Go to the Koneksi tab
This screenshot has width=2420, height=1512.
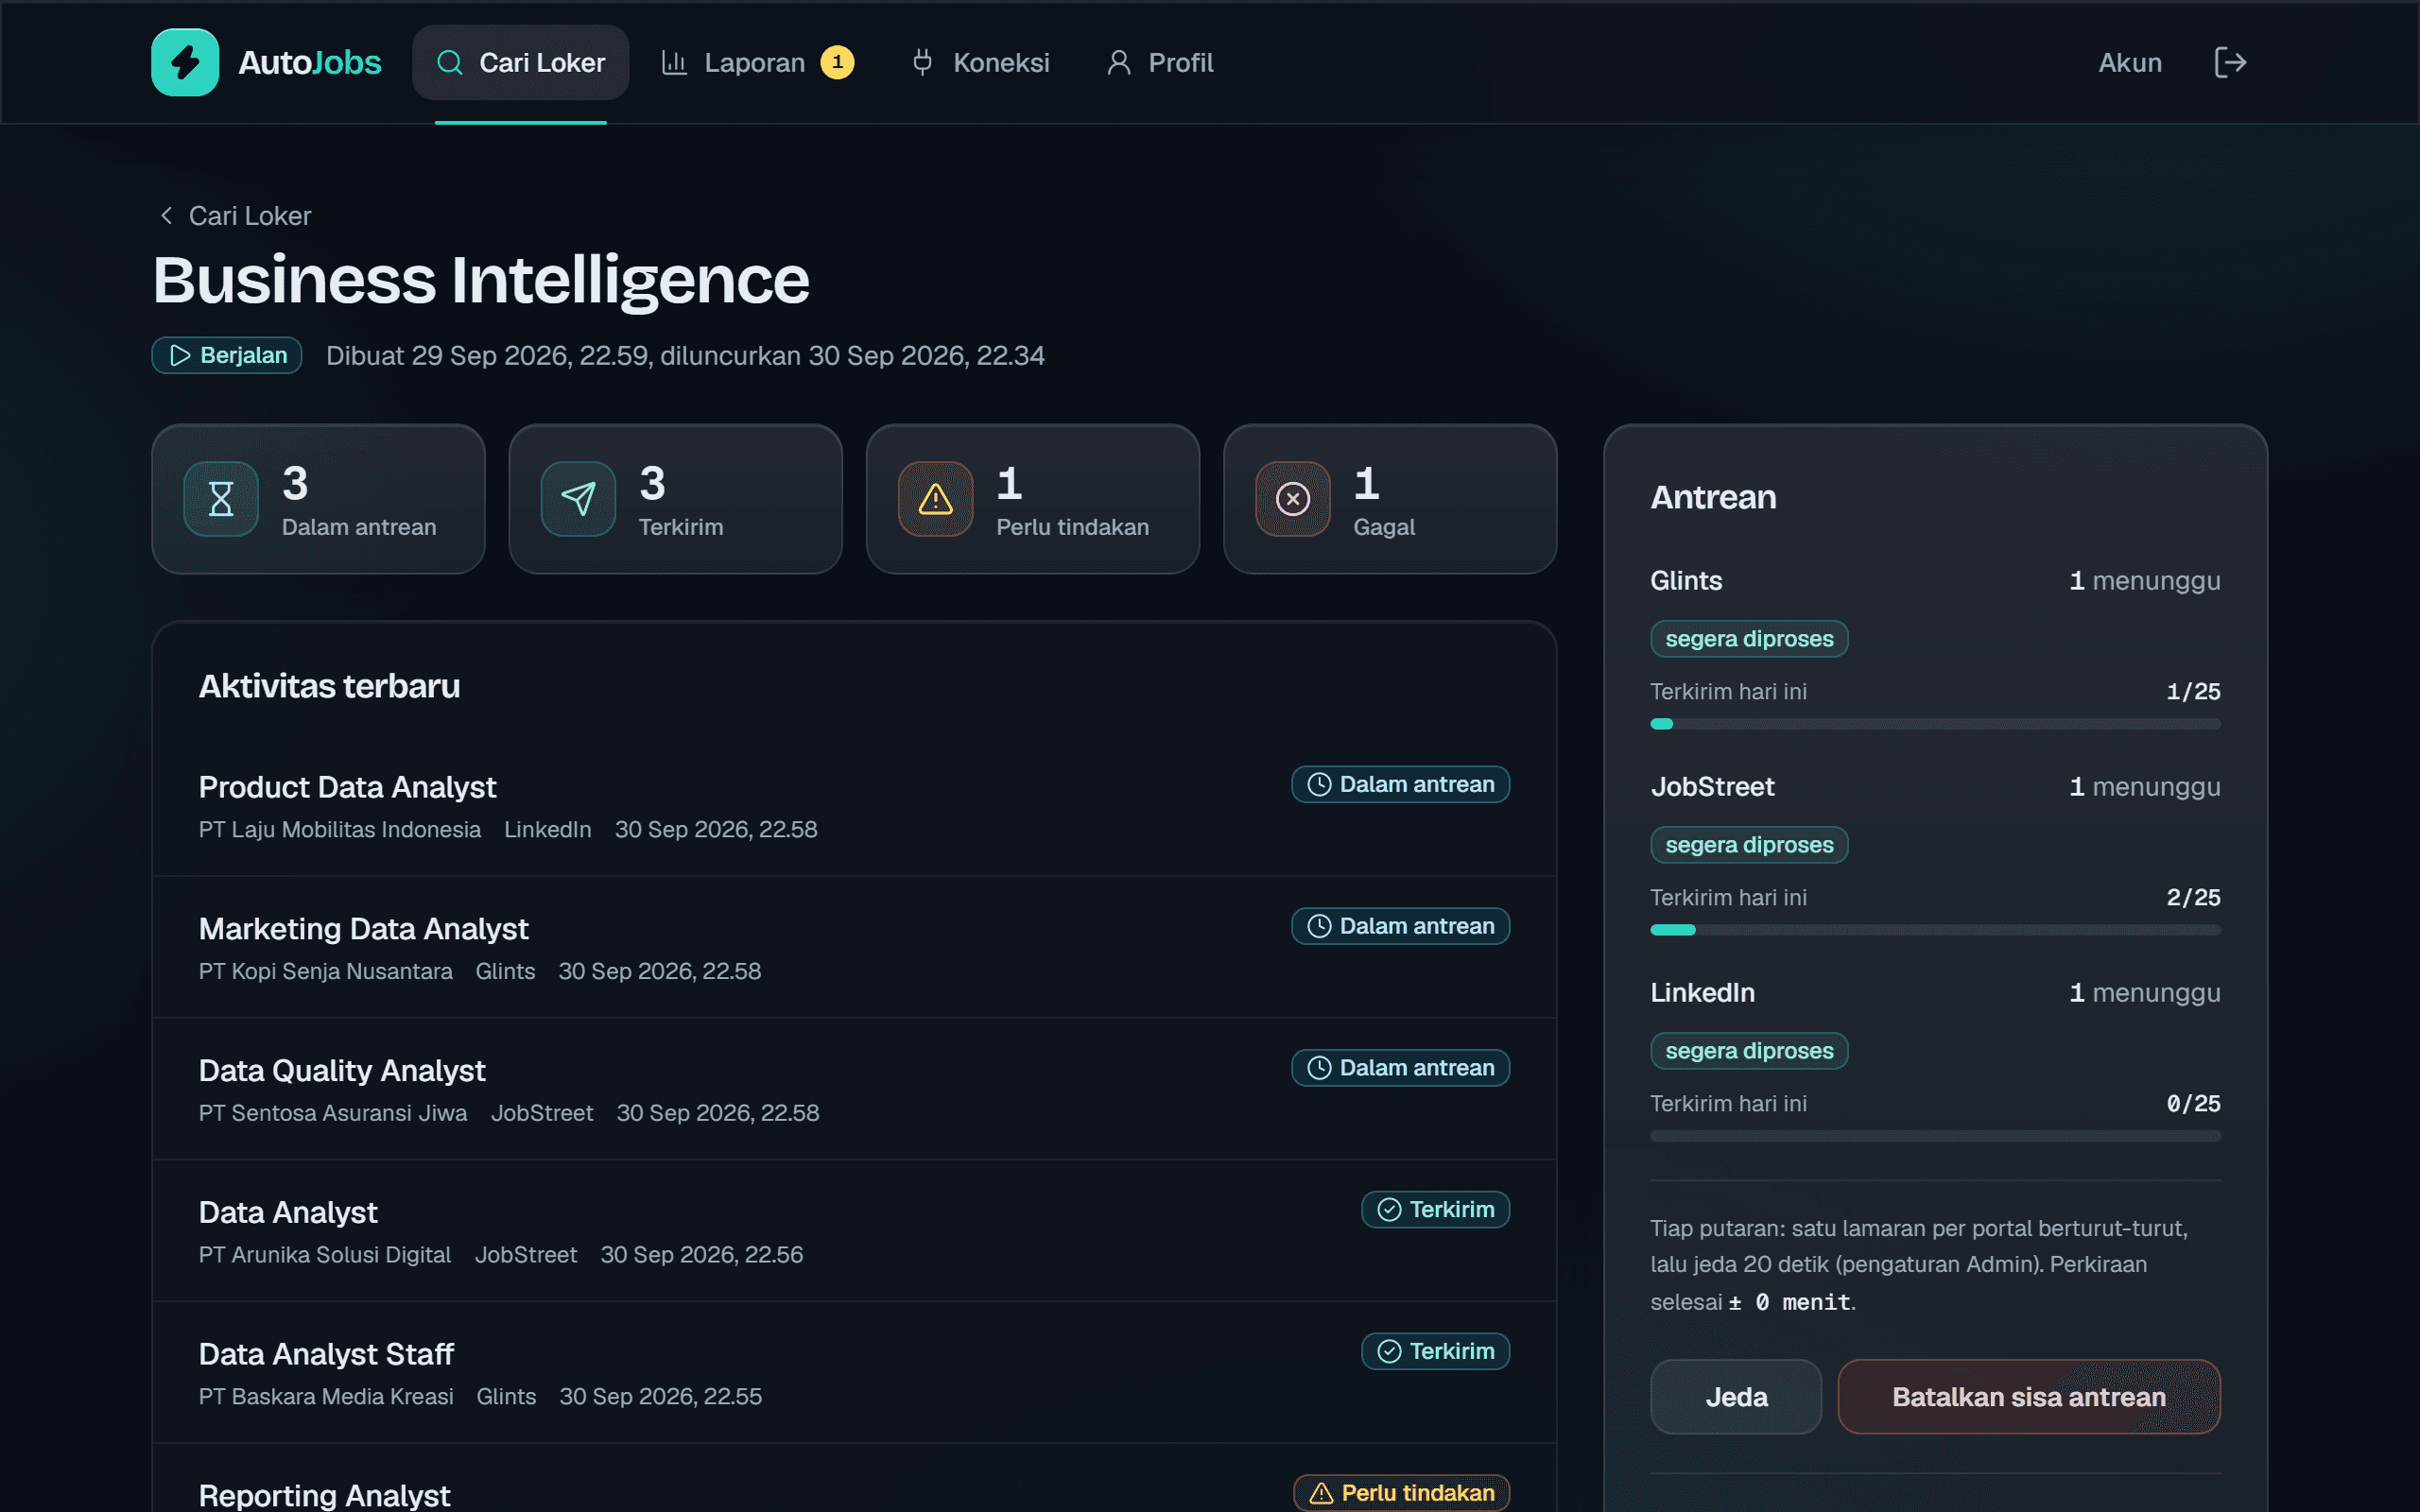coord(980,62)
